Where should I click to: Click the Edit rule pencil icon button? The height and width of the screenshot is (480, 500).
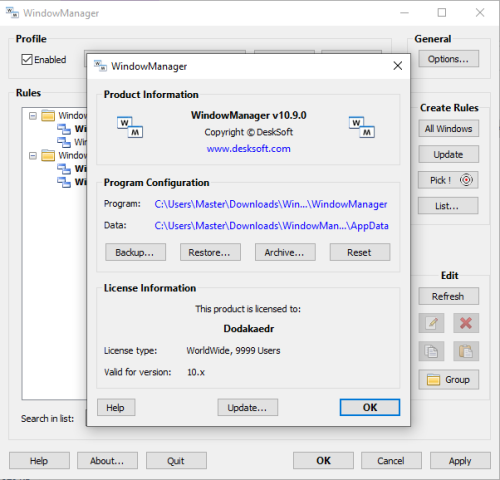pos(431,323)
